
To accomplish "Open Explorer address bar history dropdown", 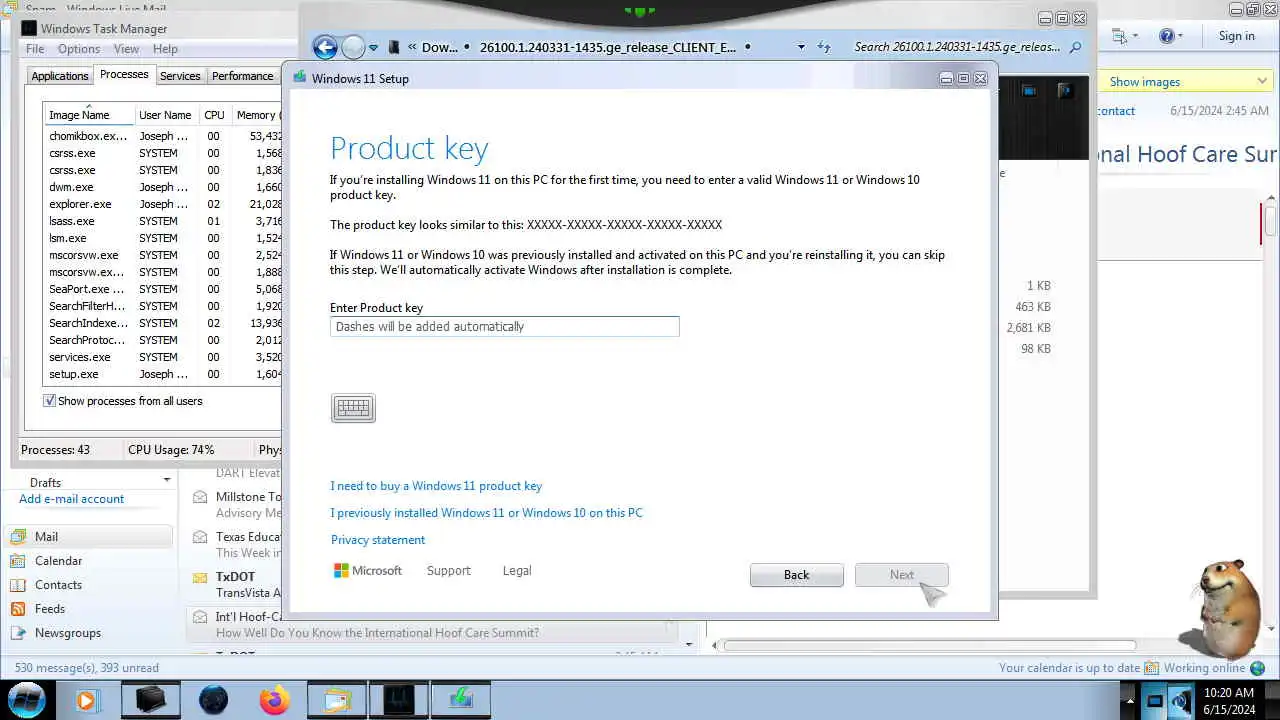I will (801, 47).
